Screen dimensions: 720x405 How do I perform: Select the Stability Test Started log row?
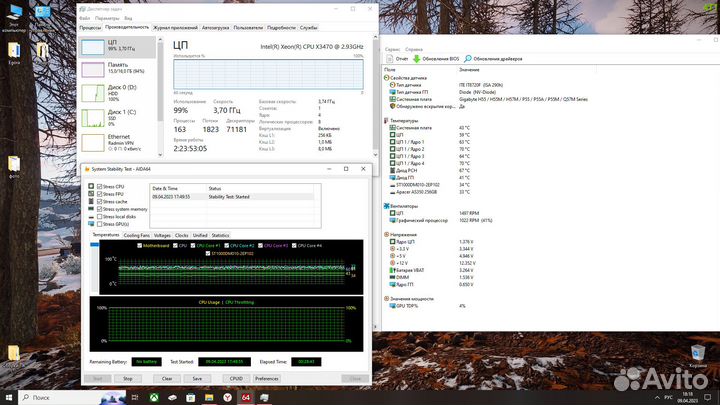pos(232,197)
